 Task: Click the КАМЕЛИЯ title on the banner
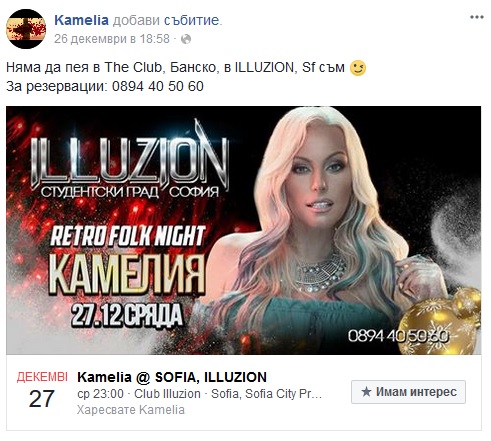(127, 275)
